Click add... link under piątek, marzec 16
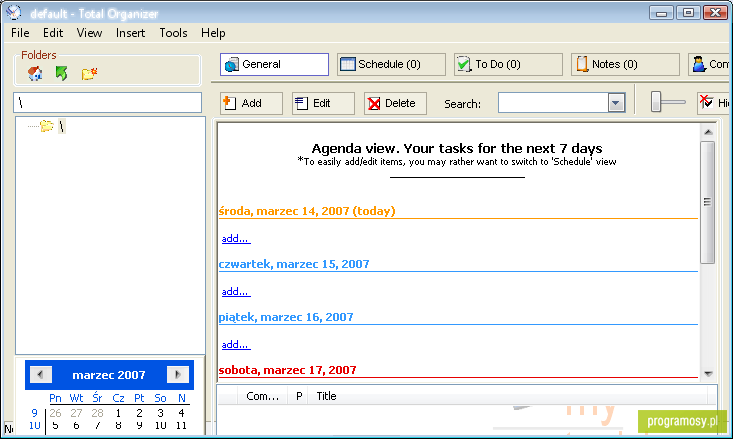Viewport: 733px width, 439px height. click(235, 344)
